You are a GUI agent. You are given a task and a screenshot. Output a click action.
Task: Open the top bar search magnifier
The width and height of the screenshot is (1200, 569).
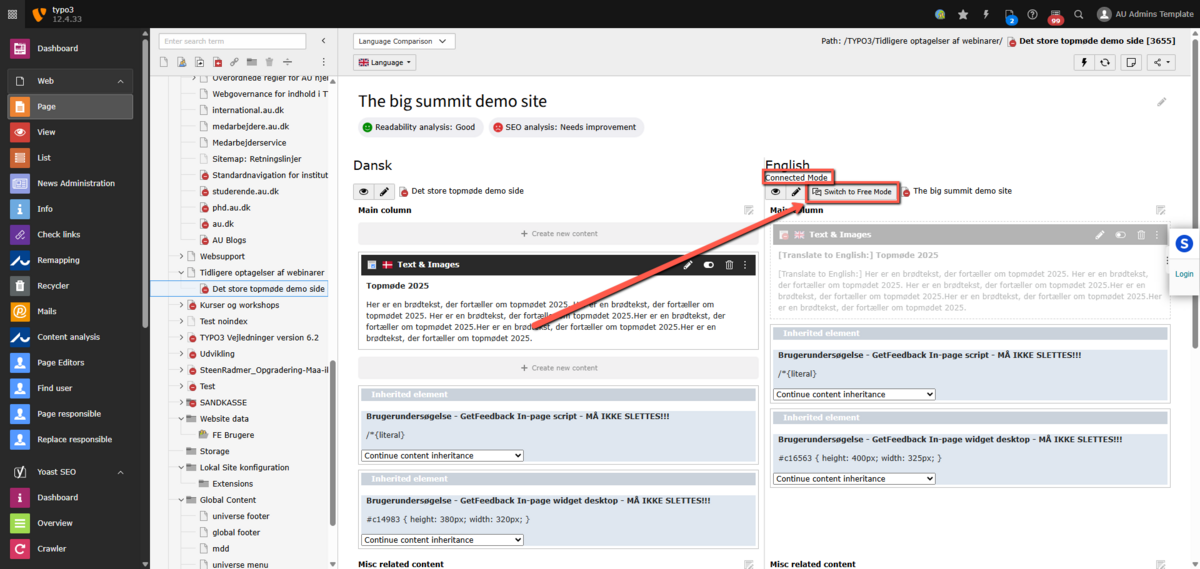(x=1078, y=15)
